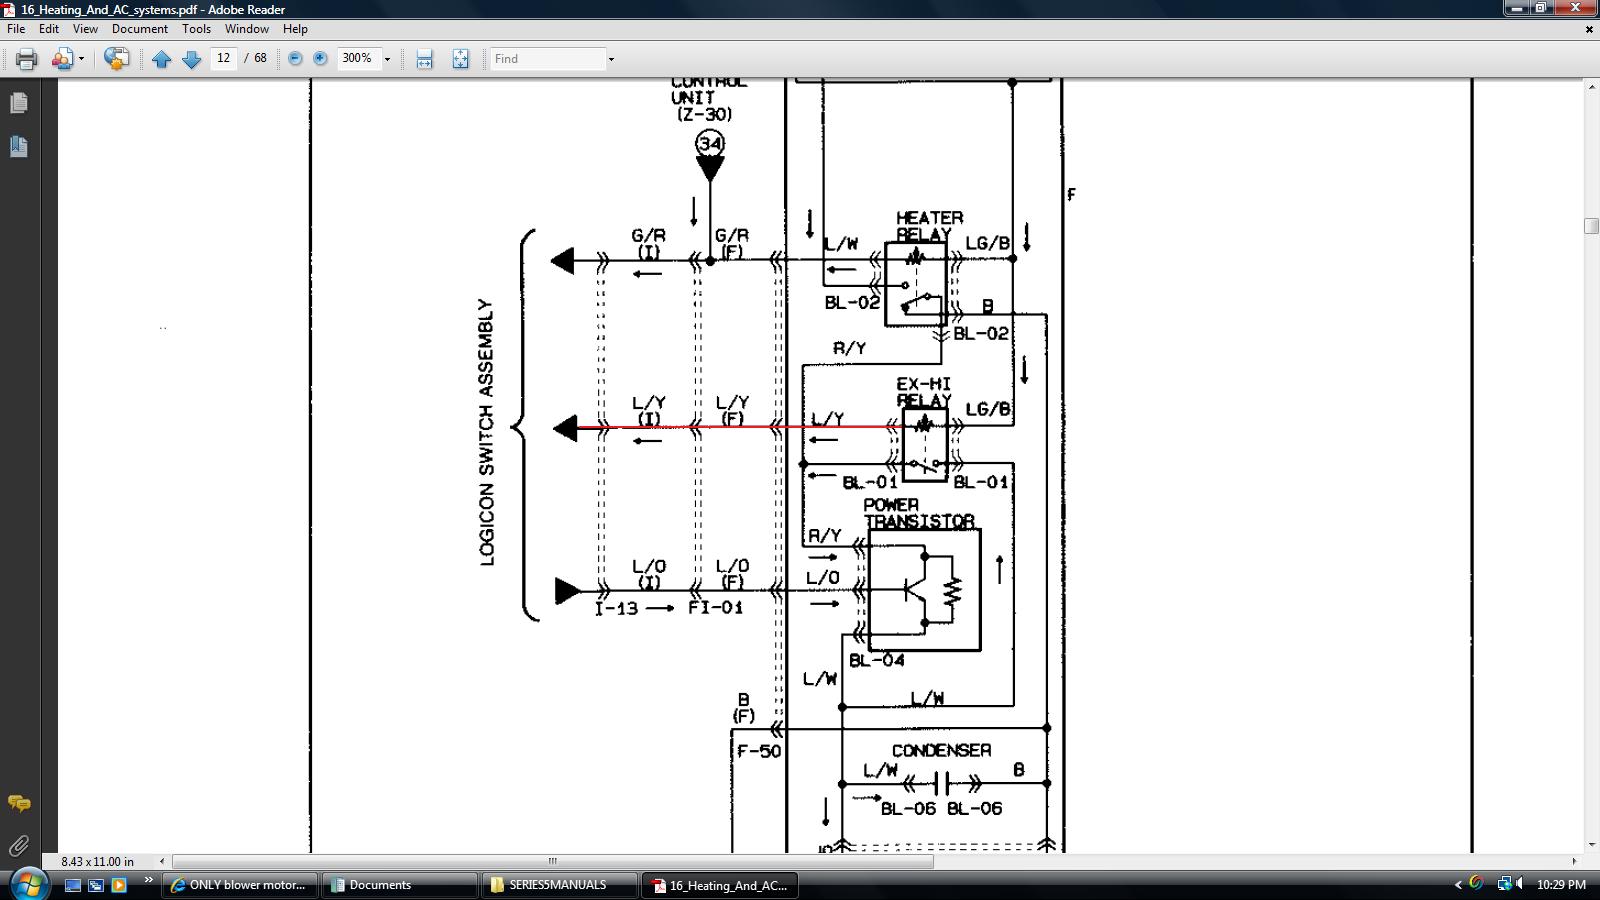Click the fit one full page icon
Image resolution: width=1600 pixels, height=900 pixels.
coord(460,59)
